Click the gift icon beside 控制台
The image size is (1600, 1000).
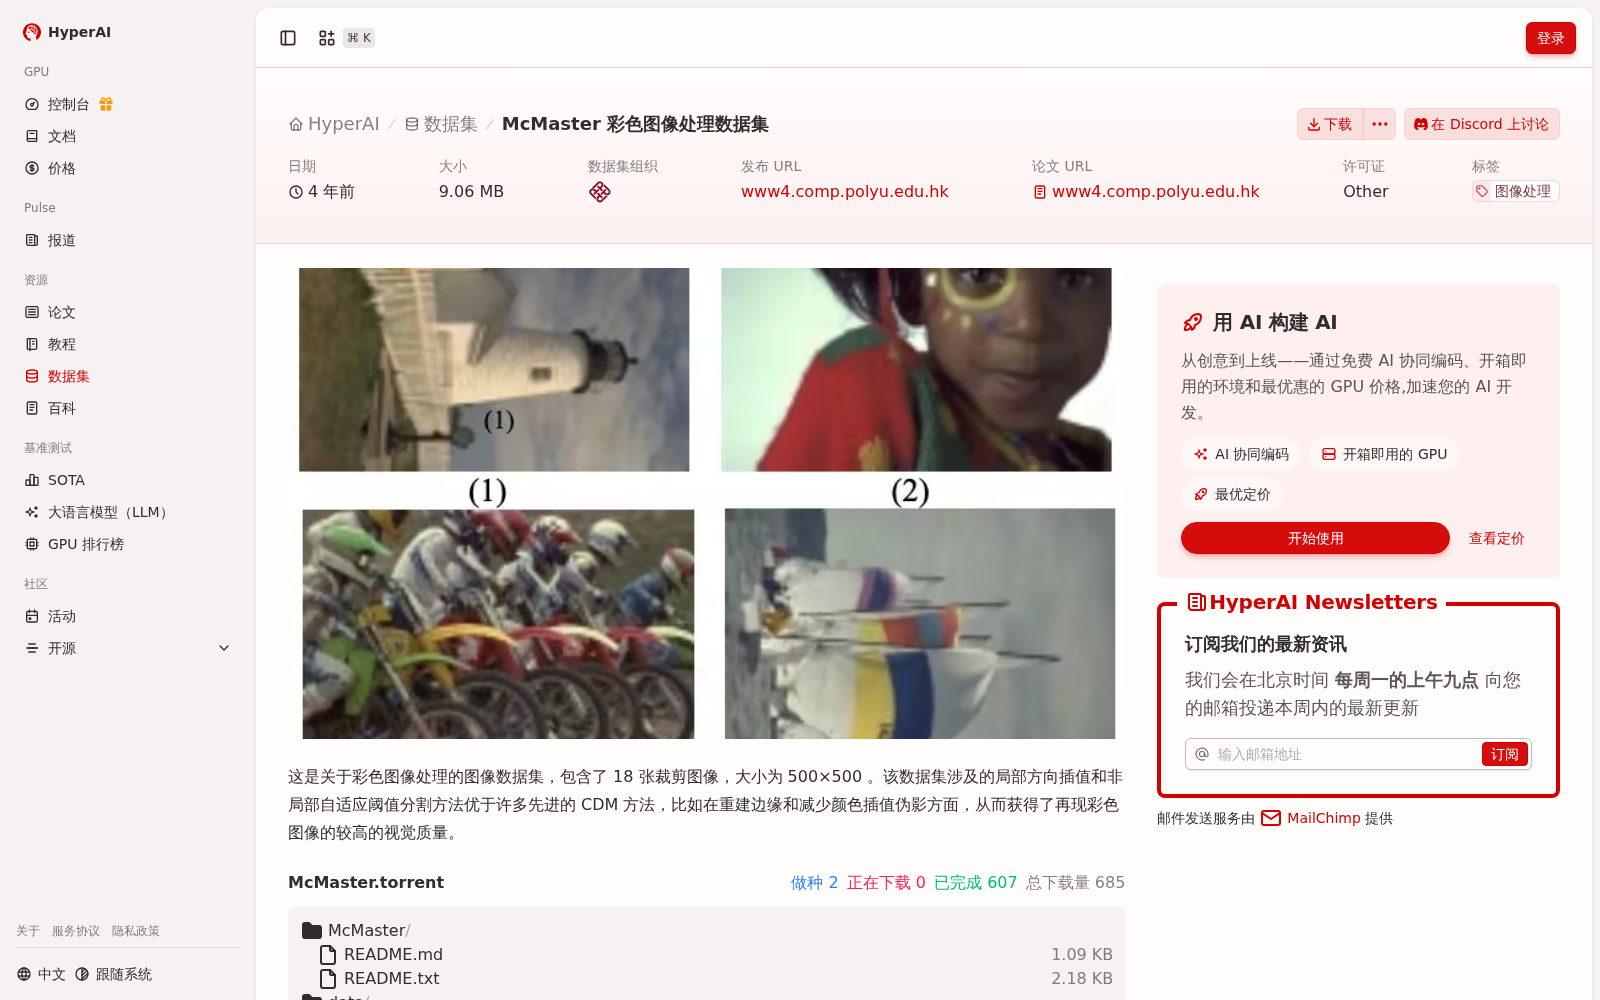coord(106,104)
